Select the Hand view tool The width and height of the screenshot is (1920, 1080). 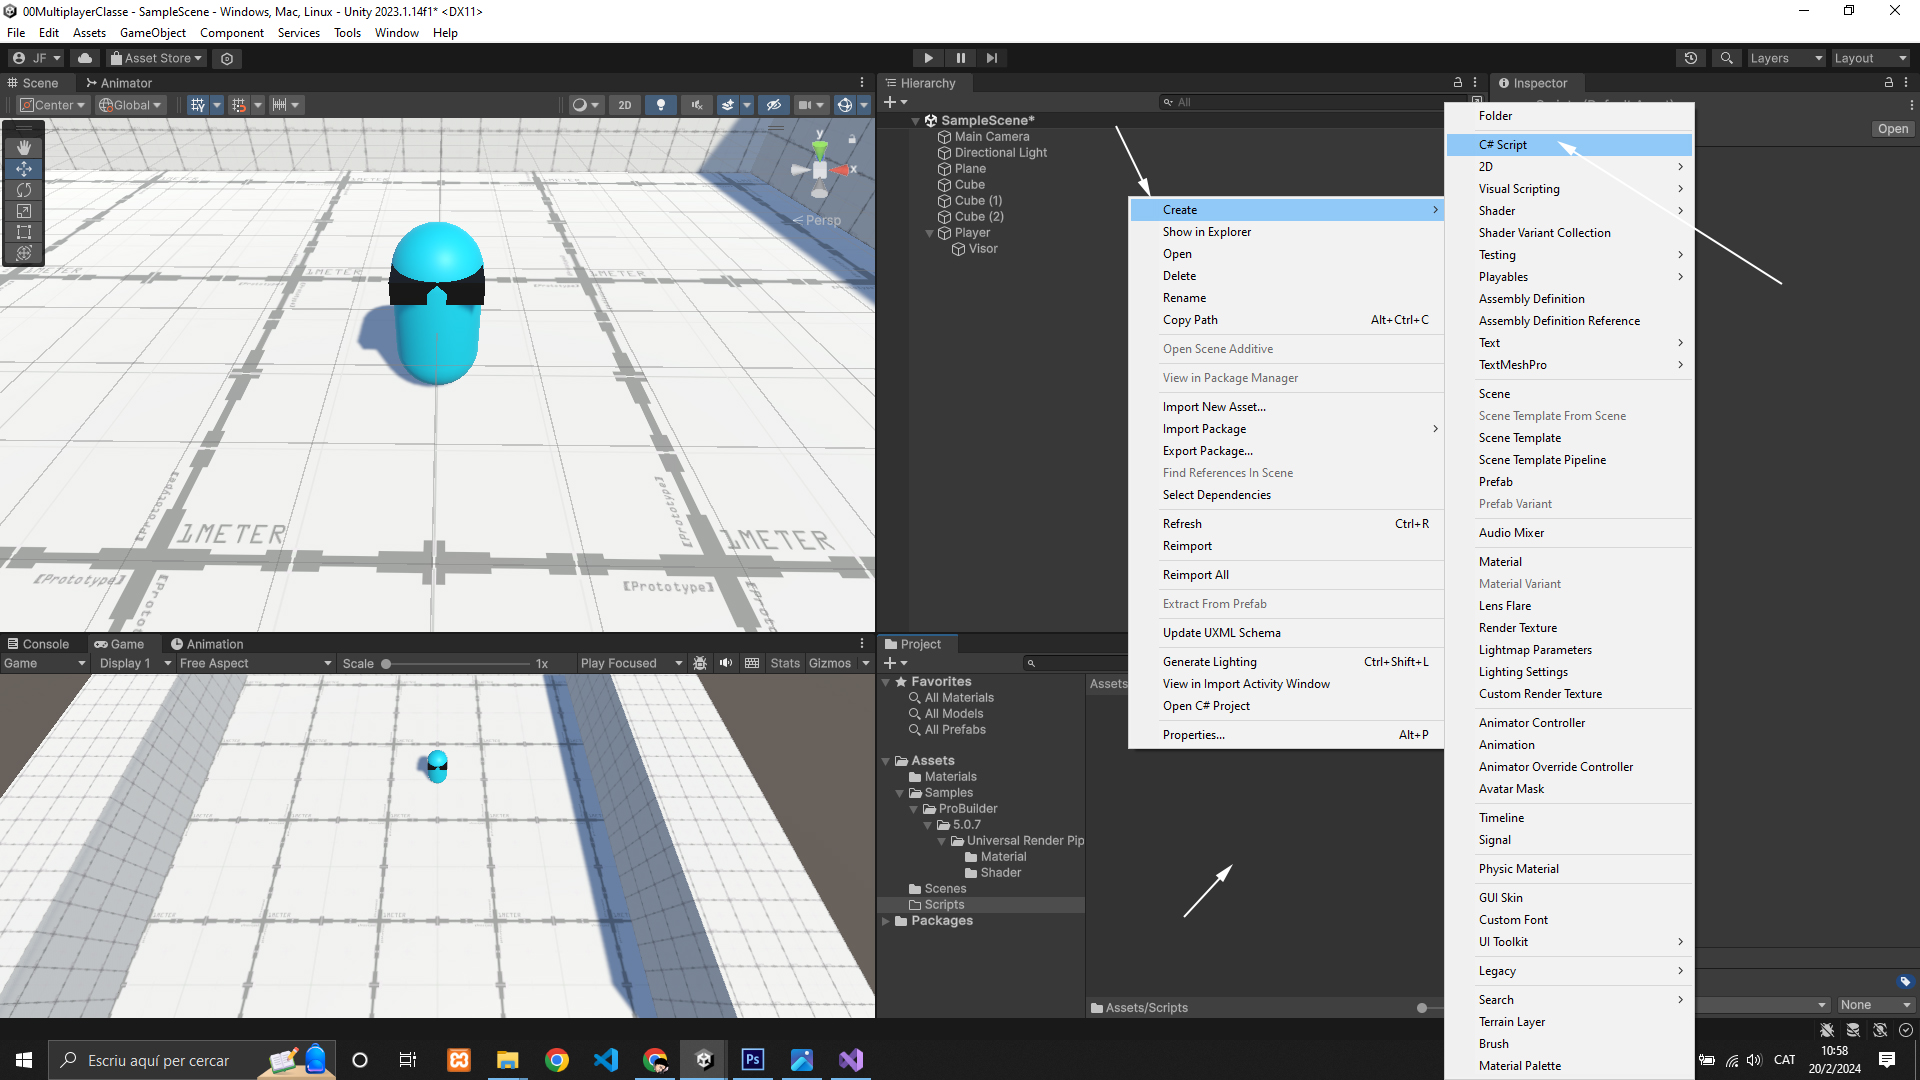click(24, 147)
